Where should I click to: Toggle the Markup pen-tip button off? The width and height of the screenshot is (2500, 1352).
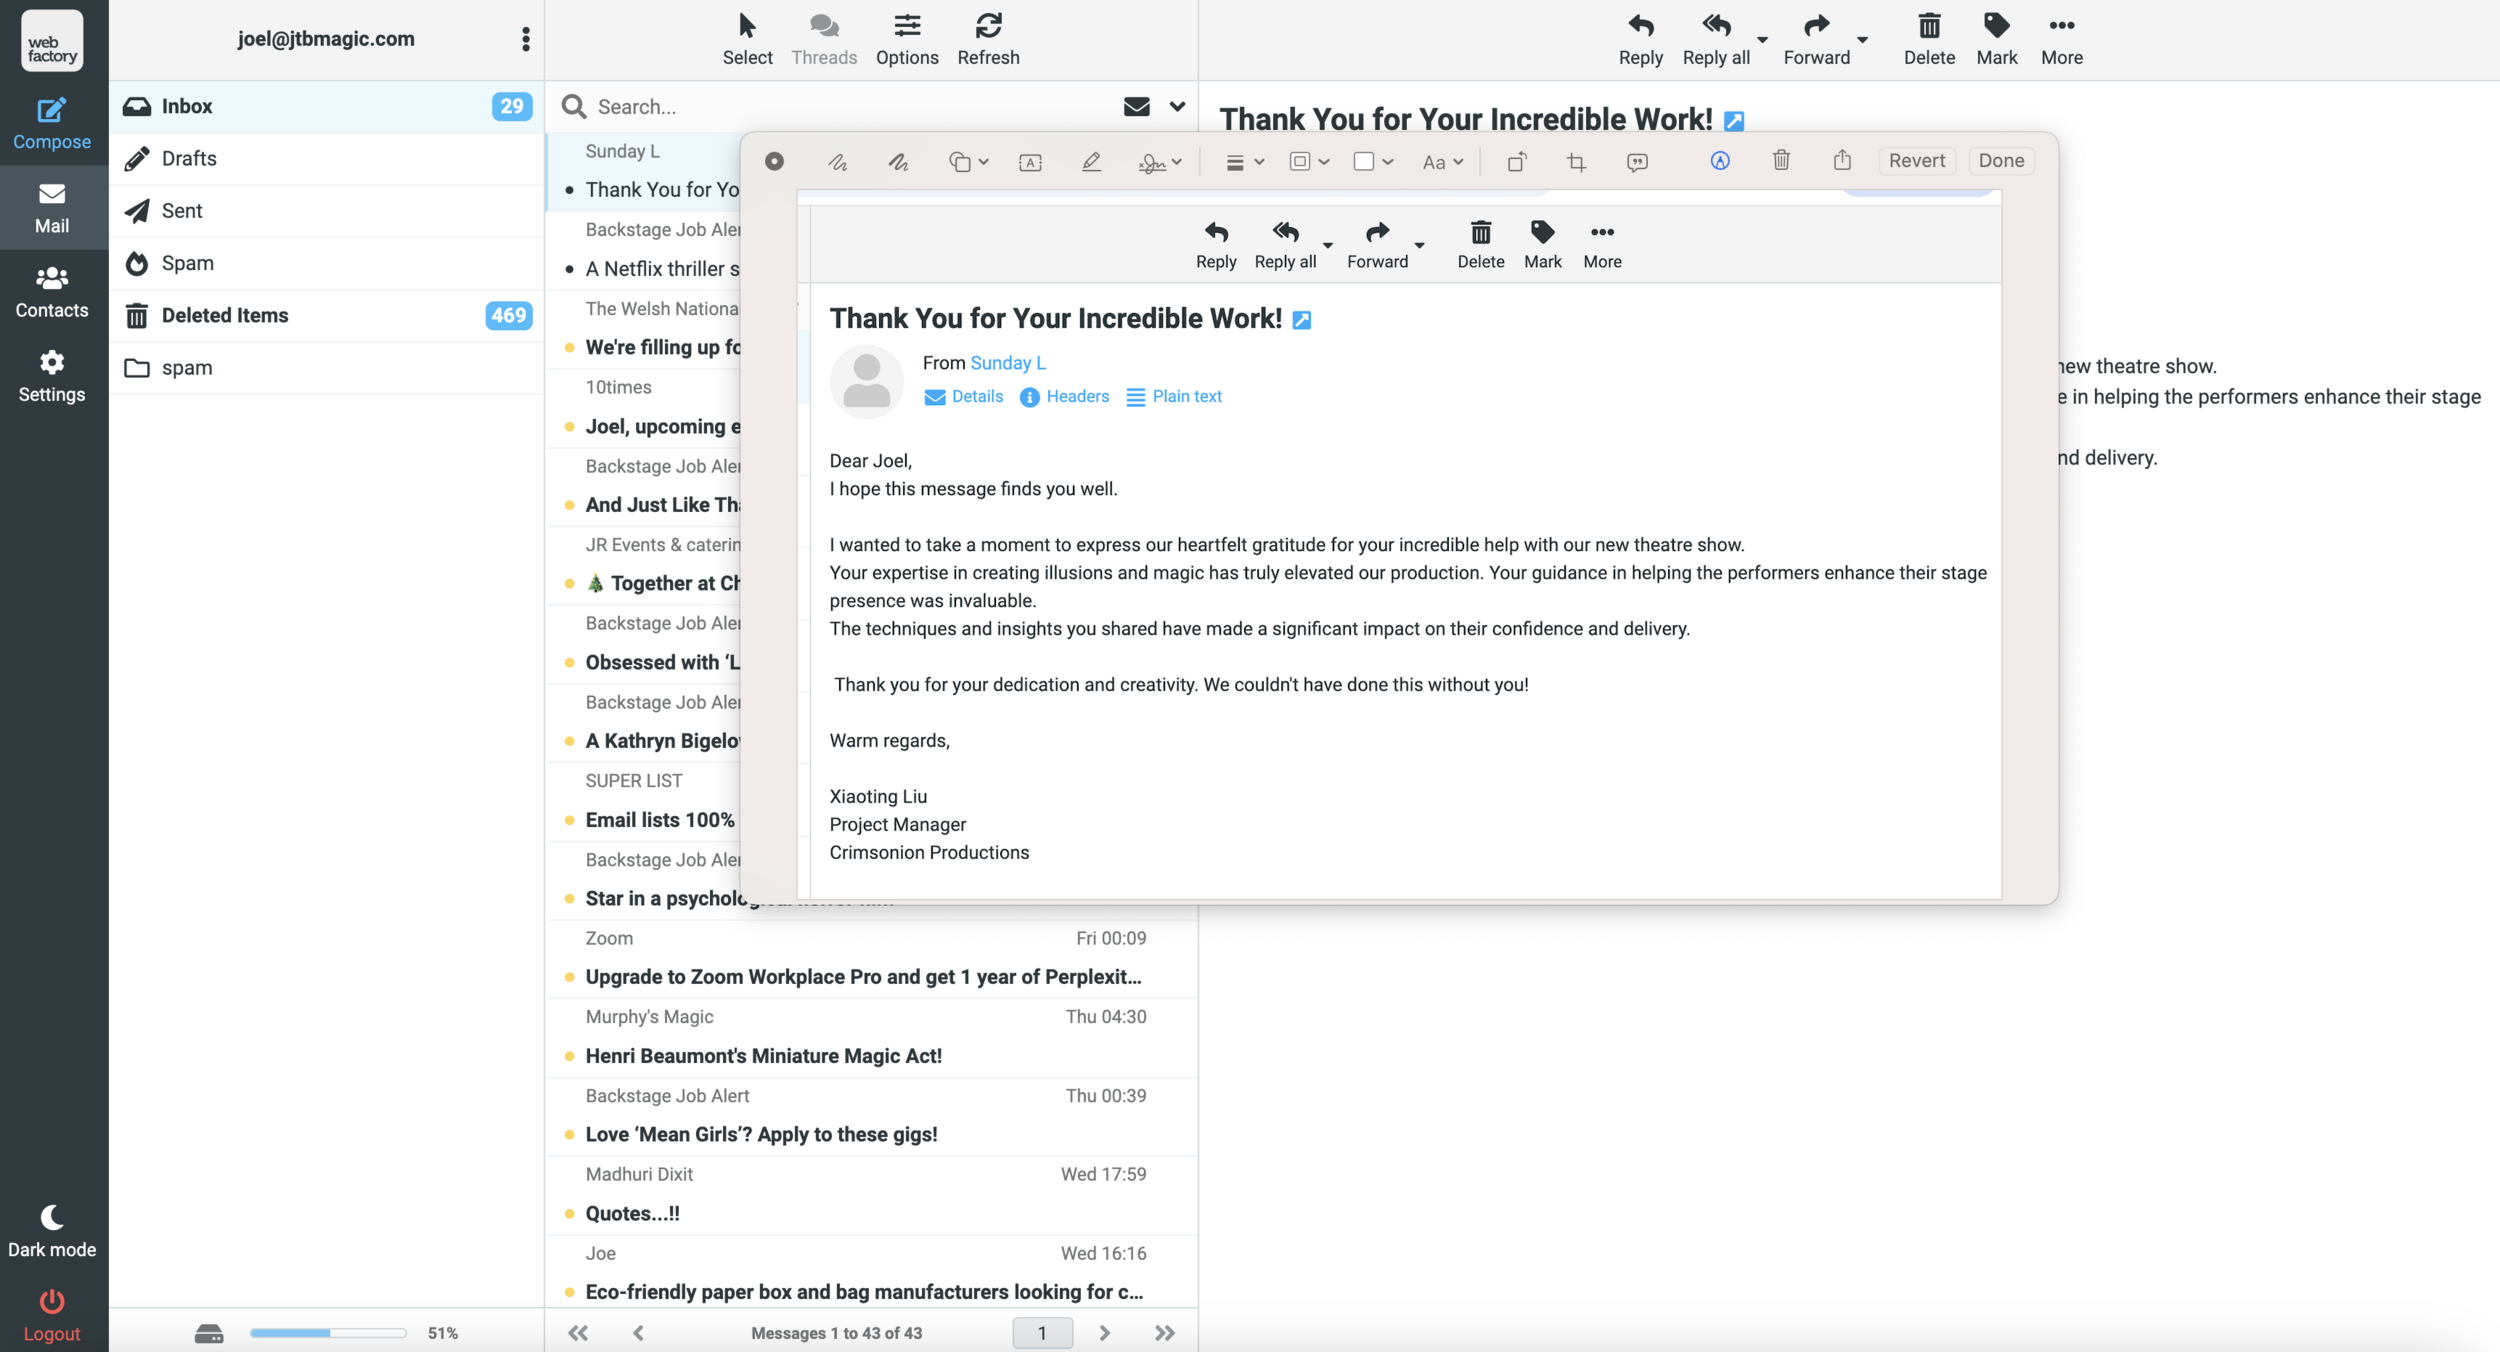coord(1720,161)
